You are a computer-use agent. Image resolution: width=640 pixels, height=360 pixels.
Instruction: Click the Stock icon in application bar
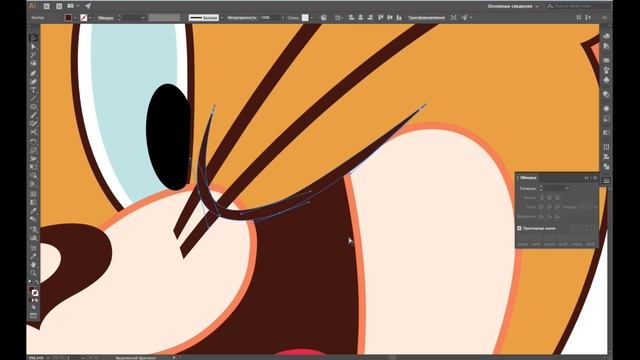[59, 6]
